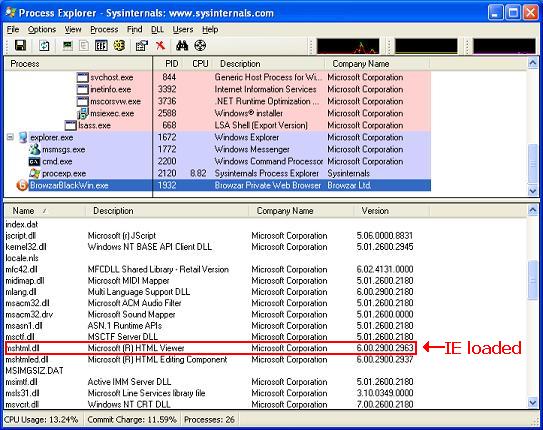Image resolution: width=543 pixels, height=430 pixels.
Task: Click the Commit Charge: 11.59% status entry
Action: [132, 420]
